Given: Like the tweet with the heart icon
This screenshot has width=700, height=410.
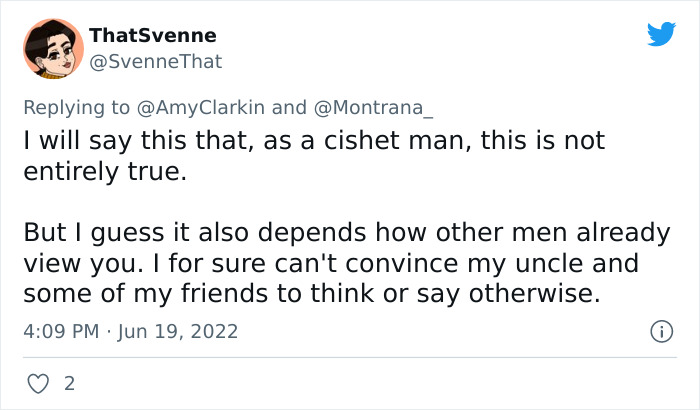Looking at the screenshot, I should (37, 383).
